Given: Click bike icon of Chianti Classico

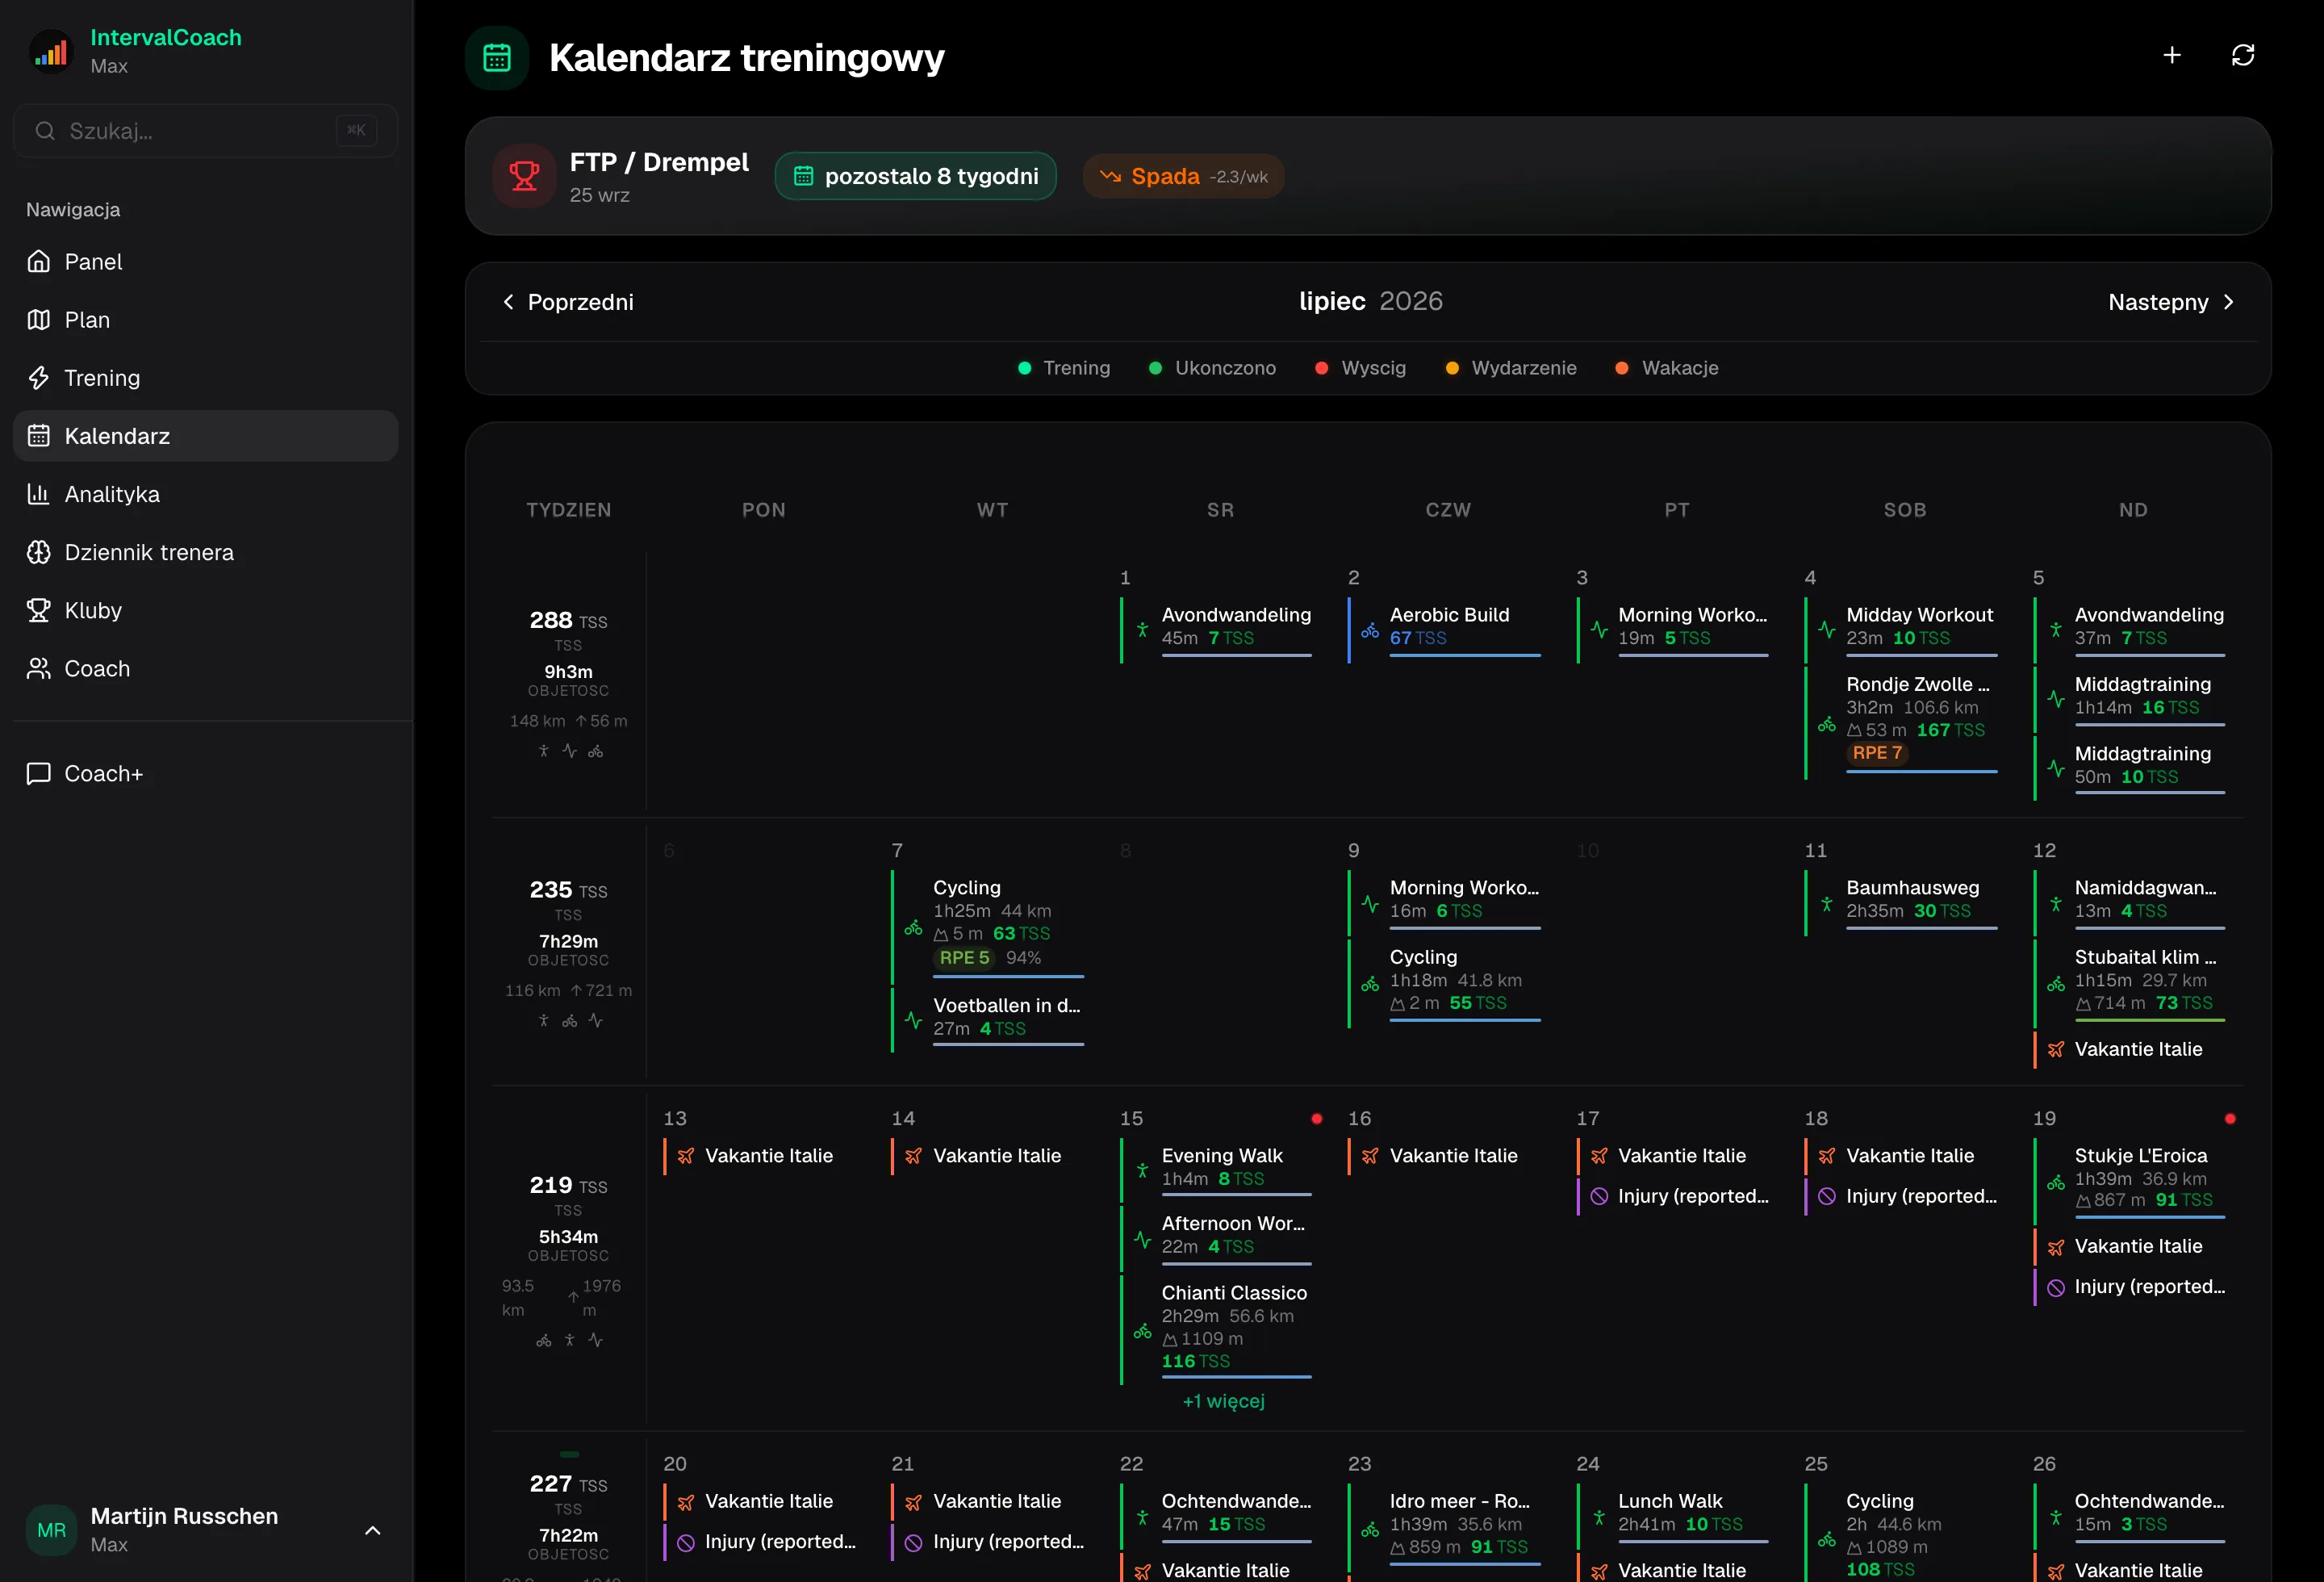Looking at the screenshot, I should [1142, 1331].
